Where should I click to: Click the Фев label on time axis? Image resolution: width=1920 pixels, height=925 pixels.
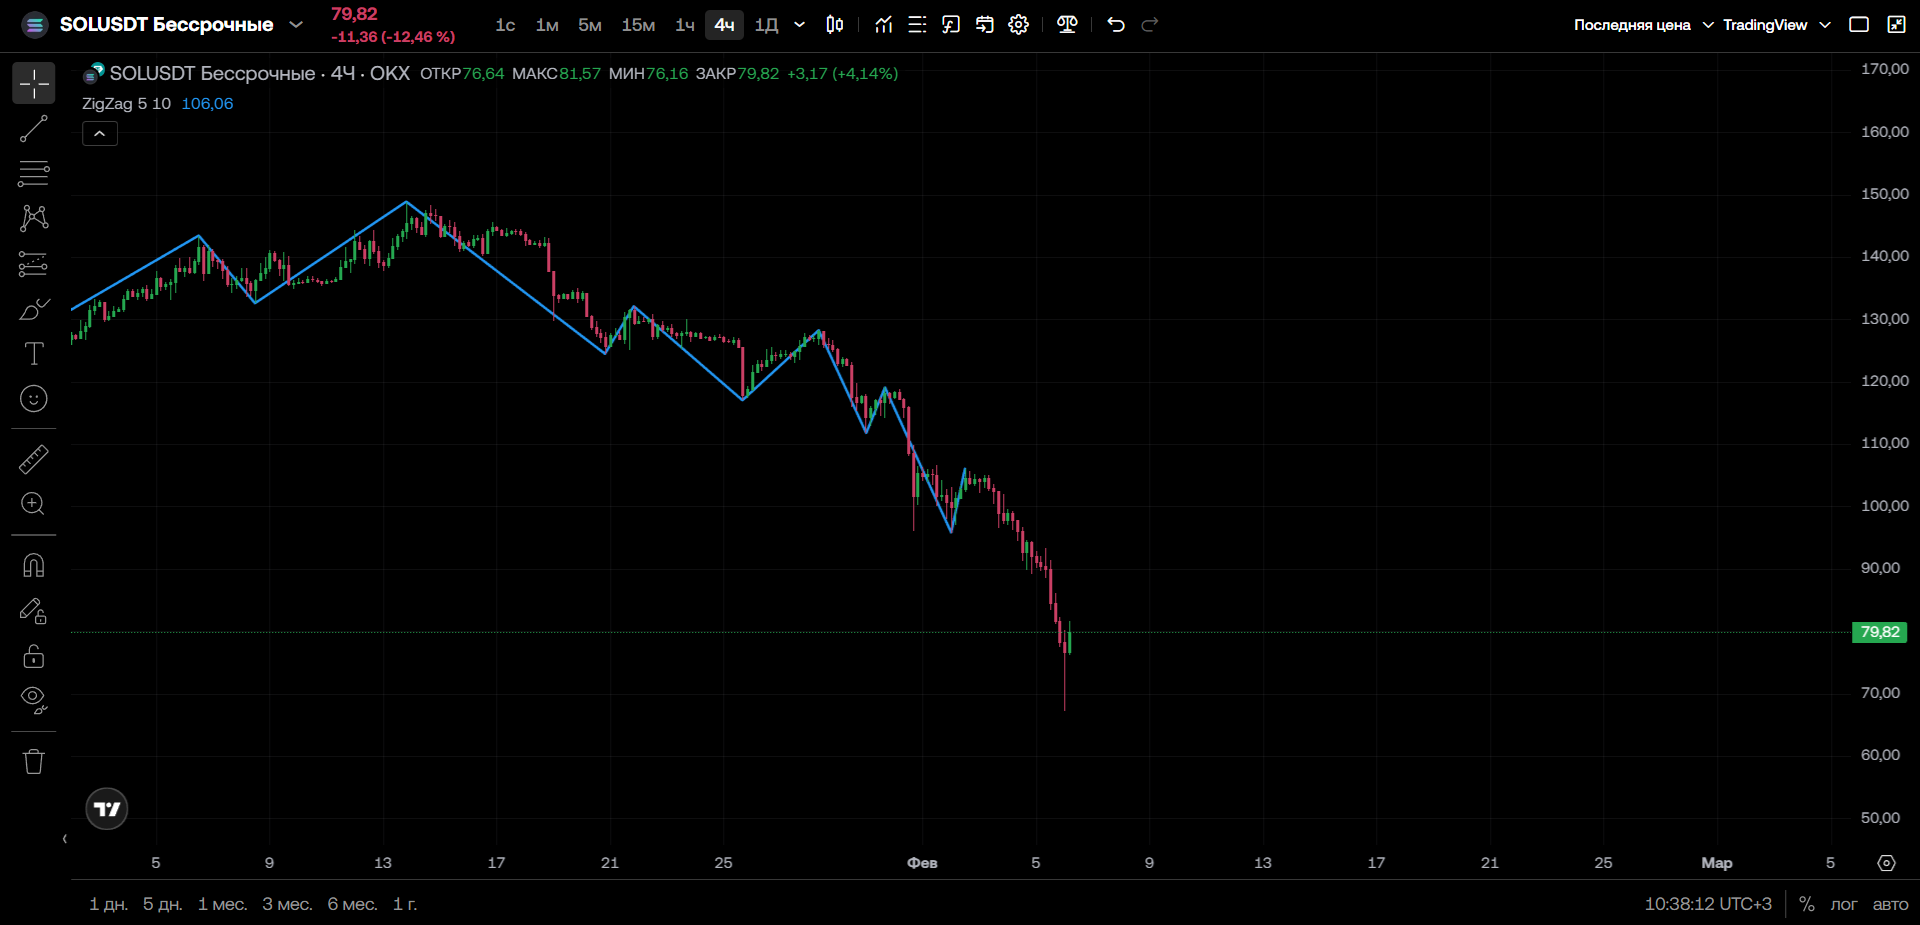922,863
